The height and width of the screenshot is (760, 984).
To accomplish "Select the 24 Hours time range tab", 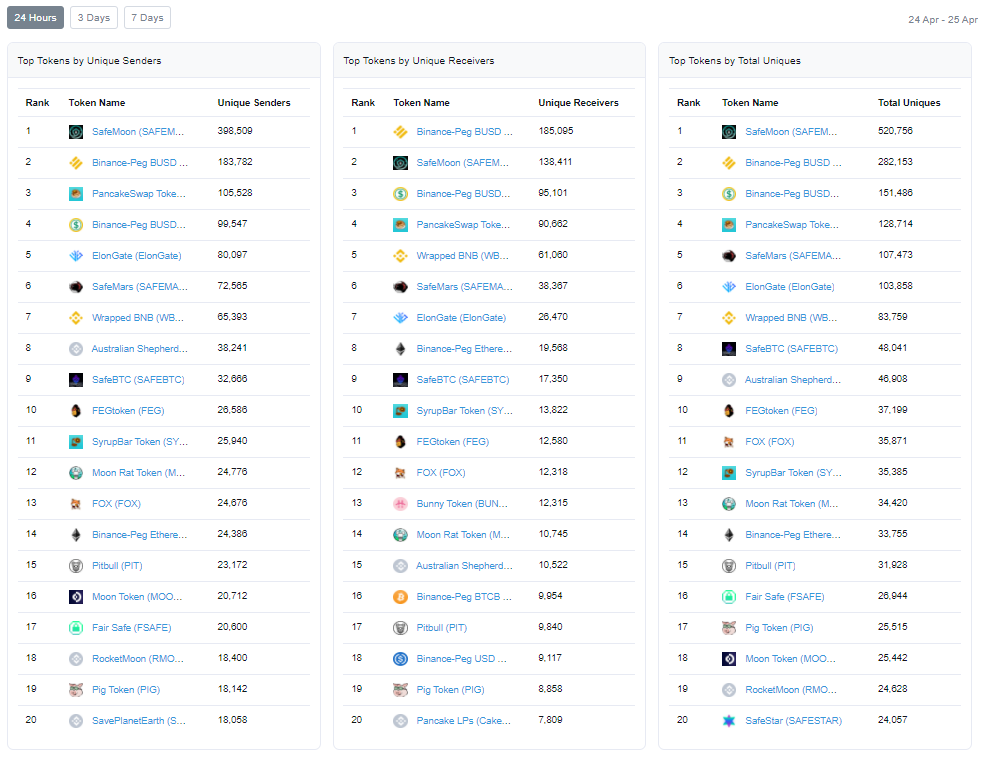I will tap(36, 18).
